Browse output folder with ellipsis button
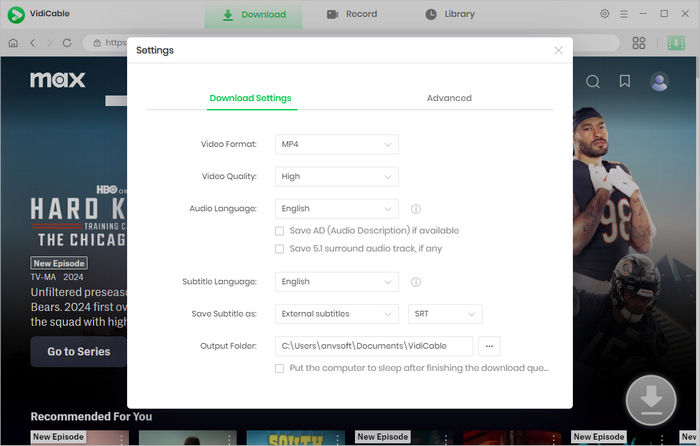 pos(489,346)
